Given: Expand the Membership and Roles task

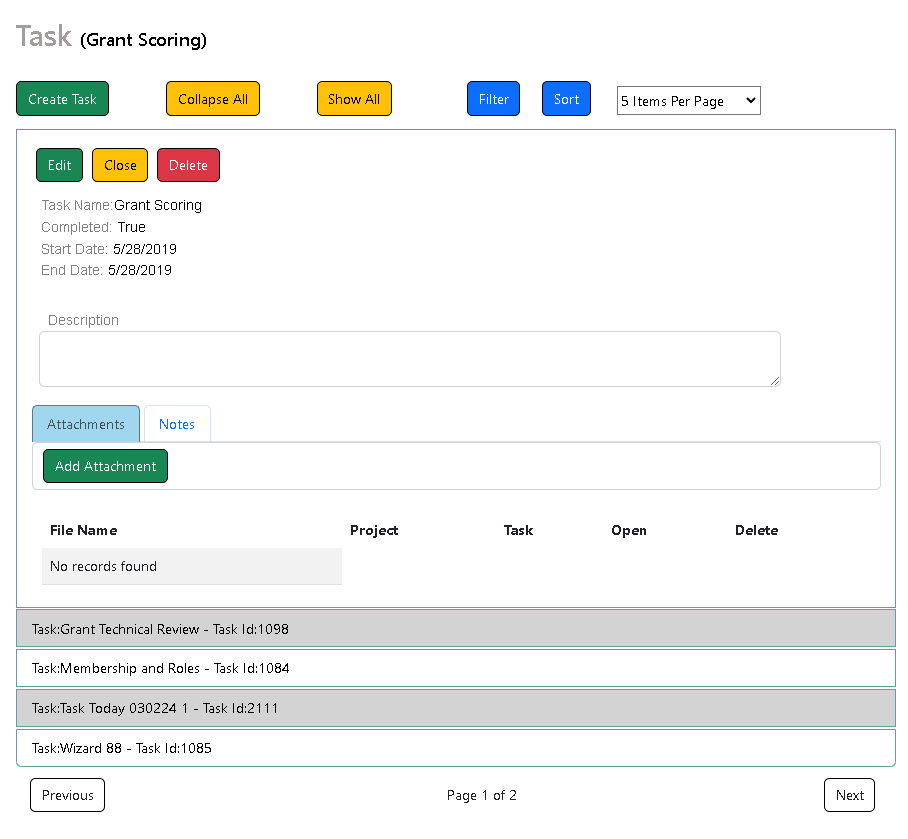Looking at the screenshot, I should click(x=455, y=668).
